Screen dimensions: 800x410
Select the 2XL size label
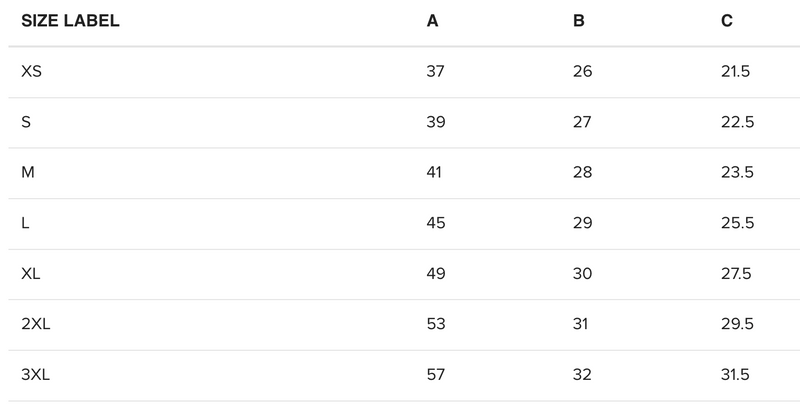pos(35,324)
